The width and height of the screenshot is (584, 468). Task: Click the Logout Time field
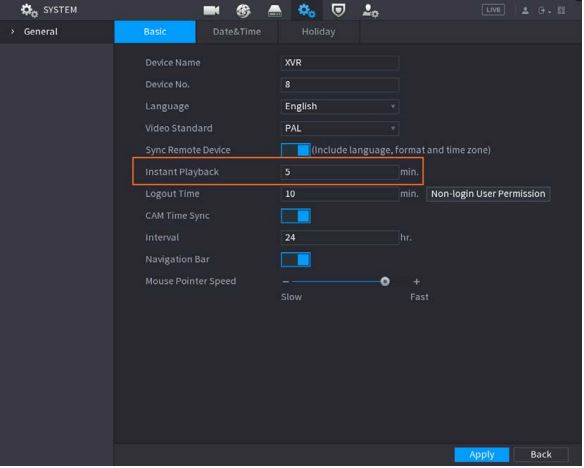pos(340,194)
